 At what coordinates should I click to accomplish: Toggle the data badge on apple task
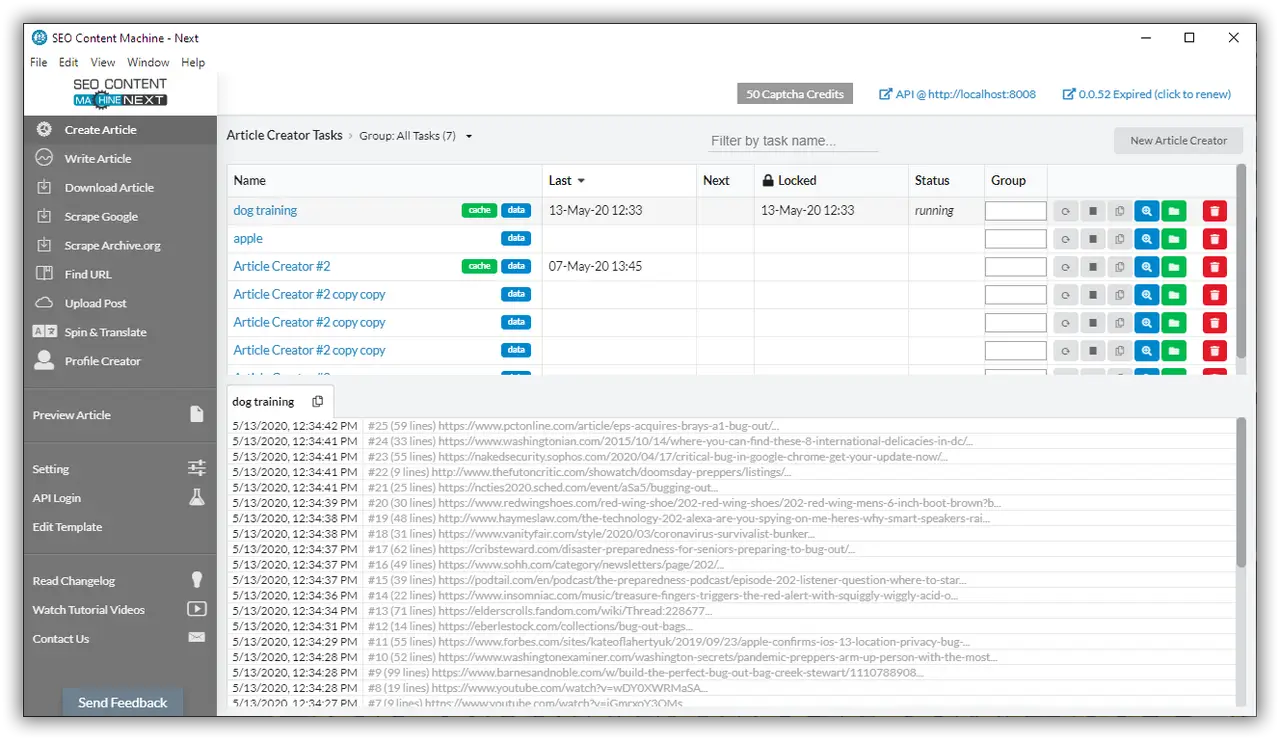[516, 238]
